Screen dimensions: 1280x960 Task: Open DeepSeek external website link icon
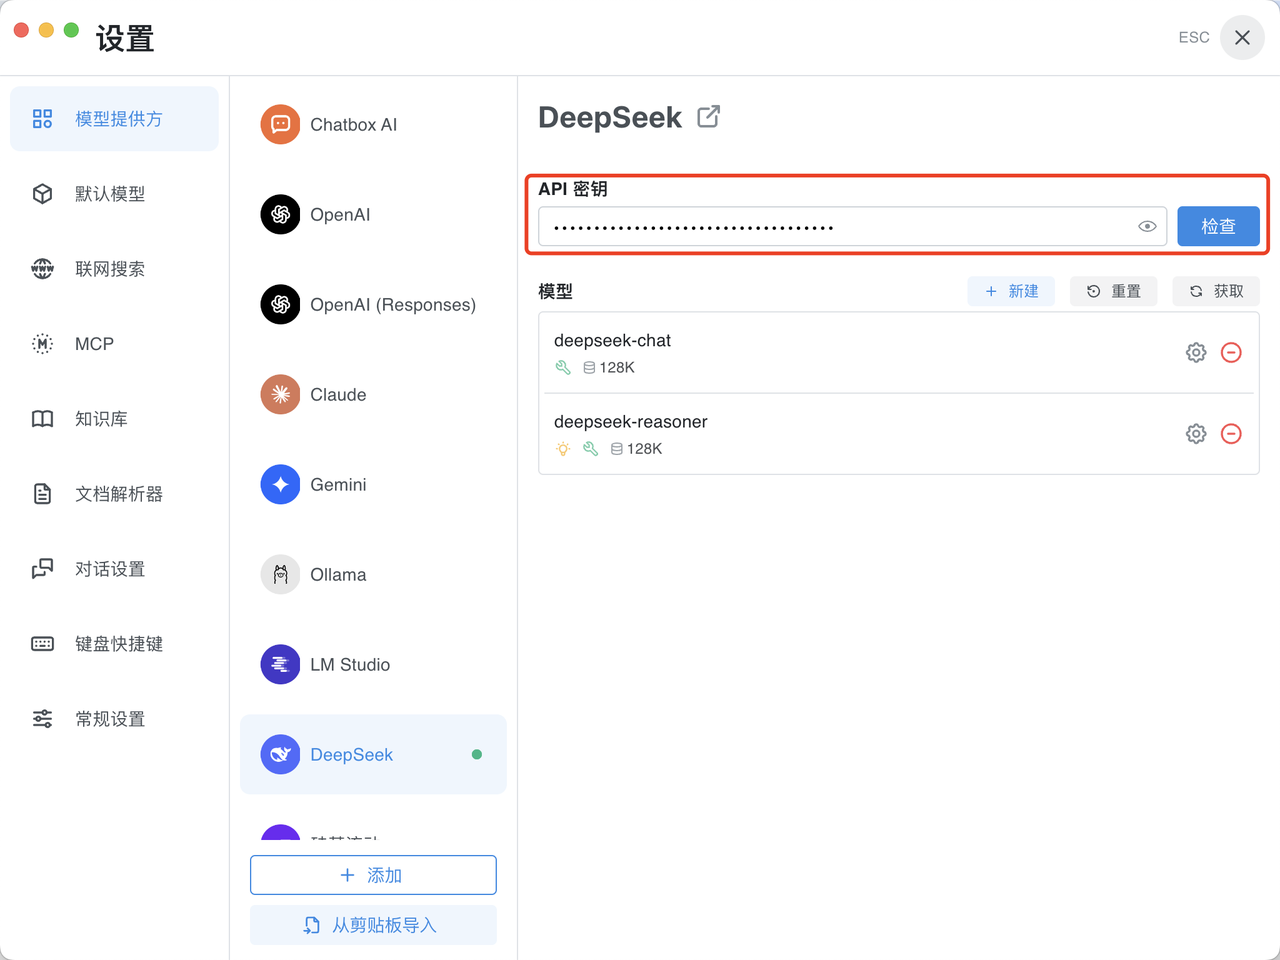(708, 117)
